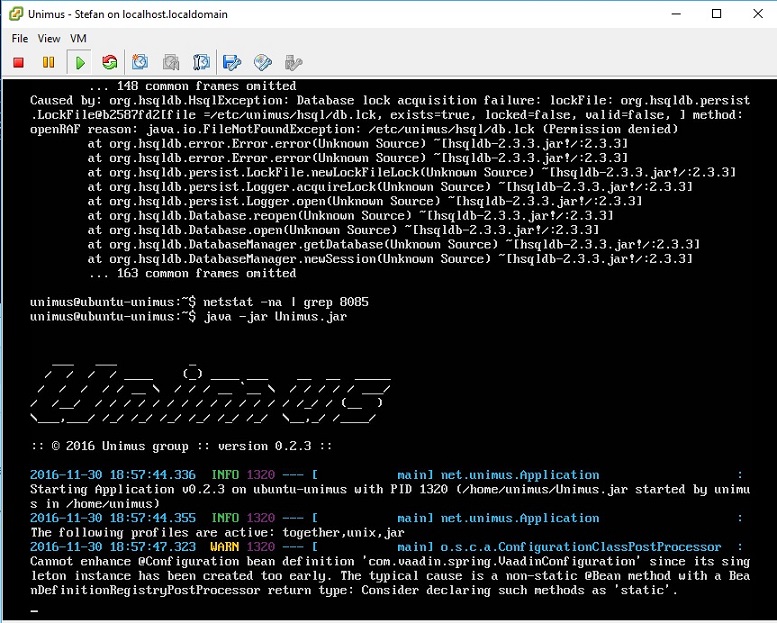The image size is (777, 623).
Task: Click the 'LockFile.newLockFileLock' stack trace line
Action: tap(412, 172)
